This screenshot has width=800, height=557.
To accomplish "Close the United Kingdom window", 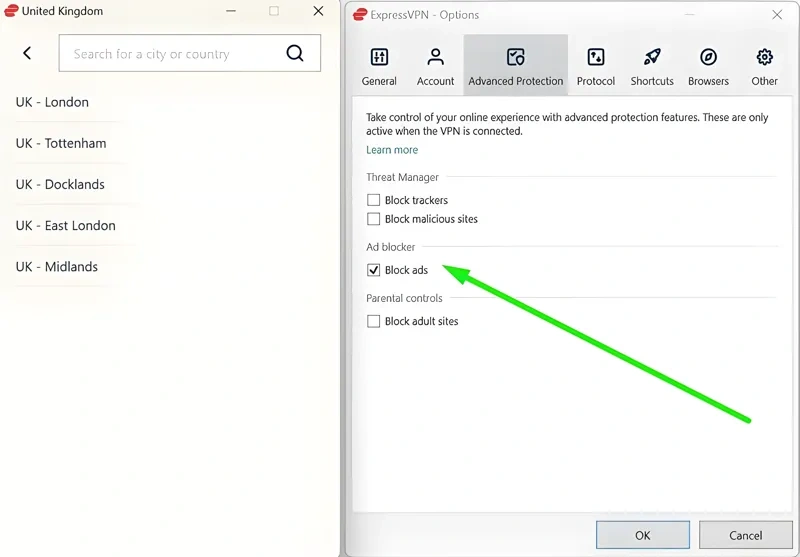I will click(318, 11).
